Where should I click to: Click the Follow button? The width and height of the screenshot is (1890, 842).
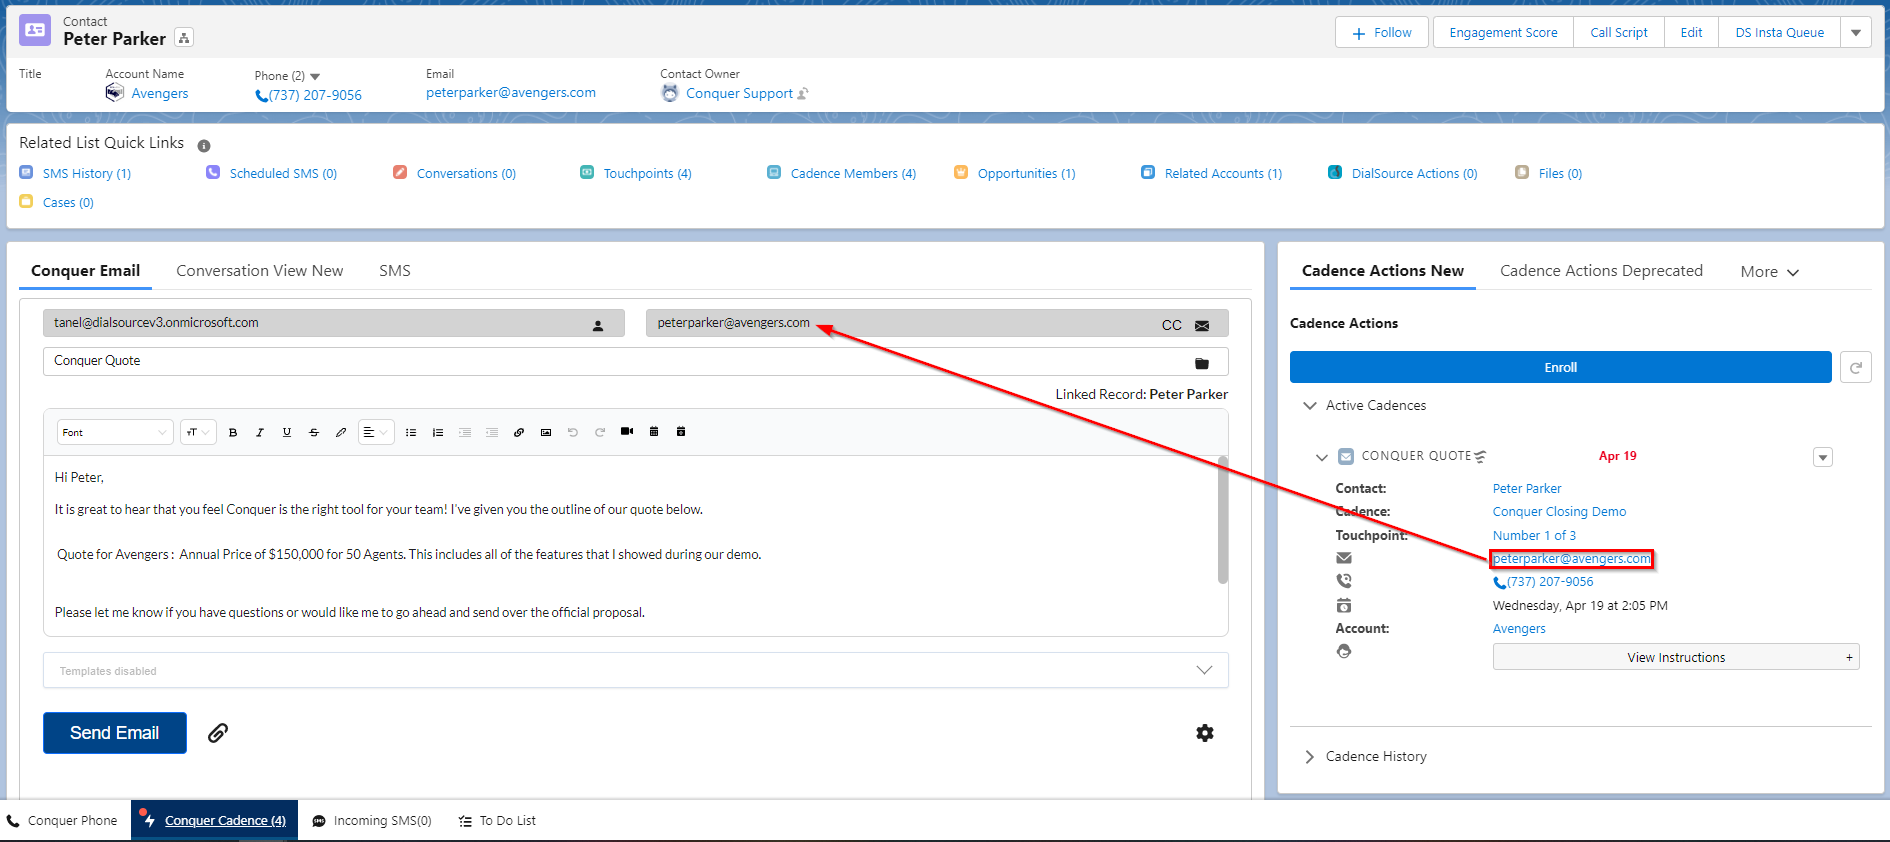pyautogui.click(x=1383, y=33)
